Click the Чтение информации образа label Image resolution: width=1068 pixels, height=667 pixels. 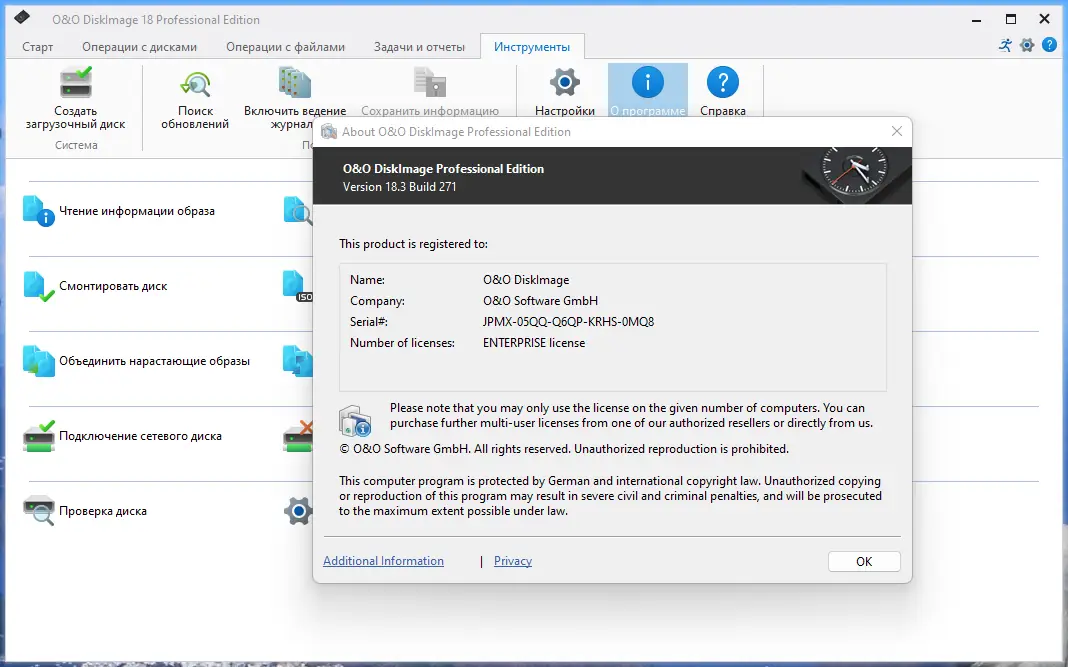tap(137, 211)
